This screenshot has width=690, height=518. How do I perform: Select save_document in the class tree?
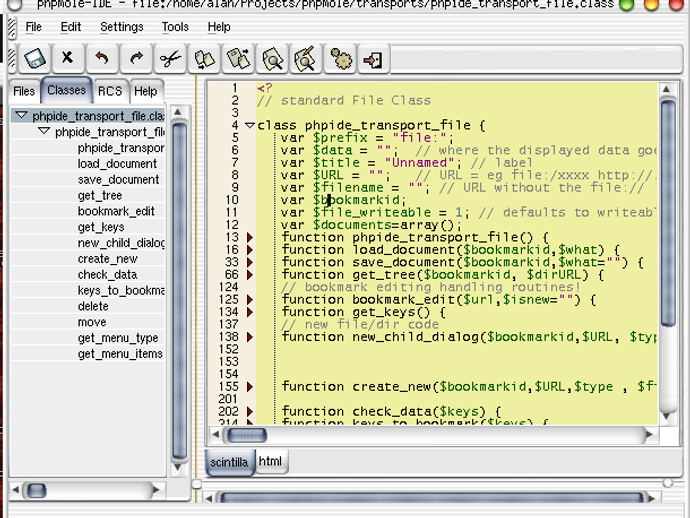click(x=118, y=180)
